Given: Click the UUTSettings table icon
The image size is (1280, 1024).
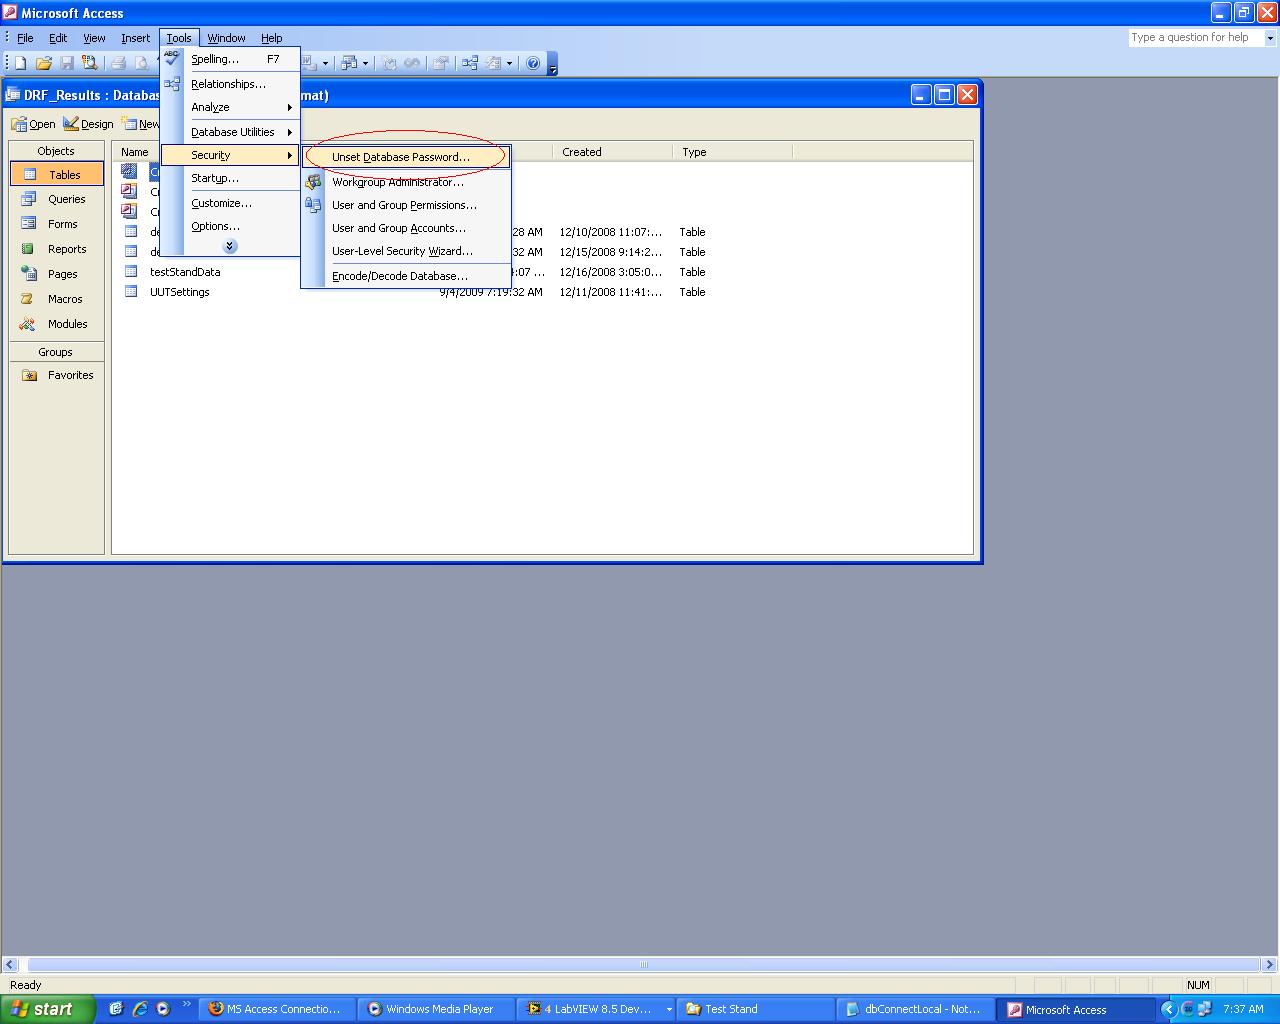Looking at the screenshot, I should [130, 291].
